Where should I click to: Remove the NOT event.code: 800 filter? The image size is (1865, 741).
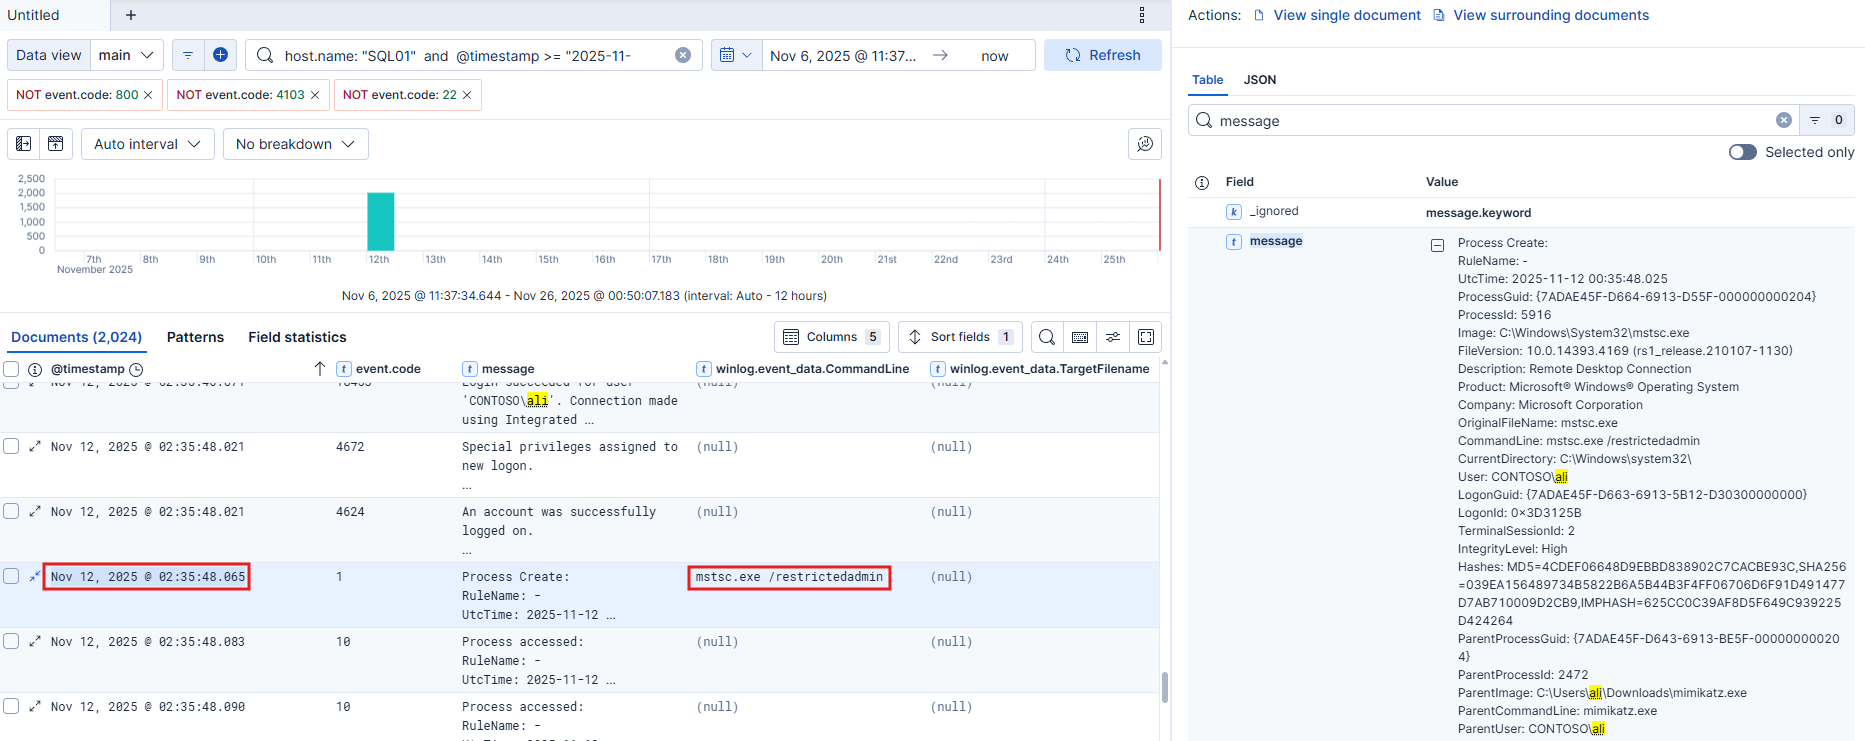pyautogui.click(x=148, y=95)
